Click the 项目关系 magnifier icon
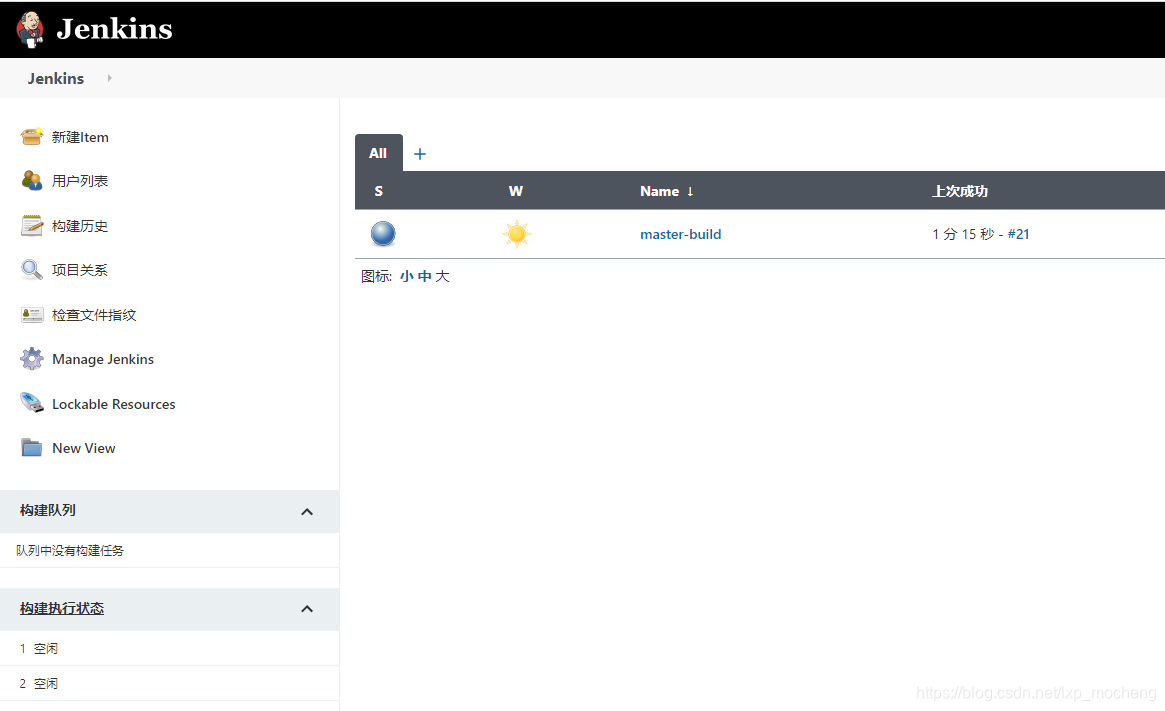 coord(32,270)
